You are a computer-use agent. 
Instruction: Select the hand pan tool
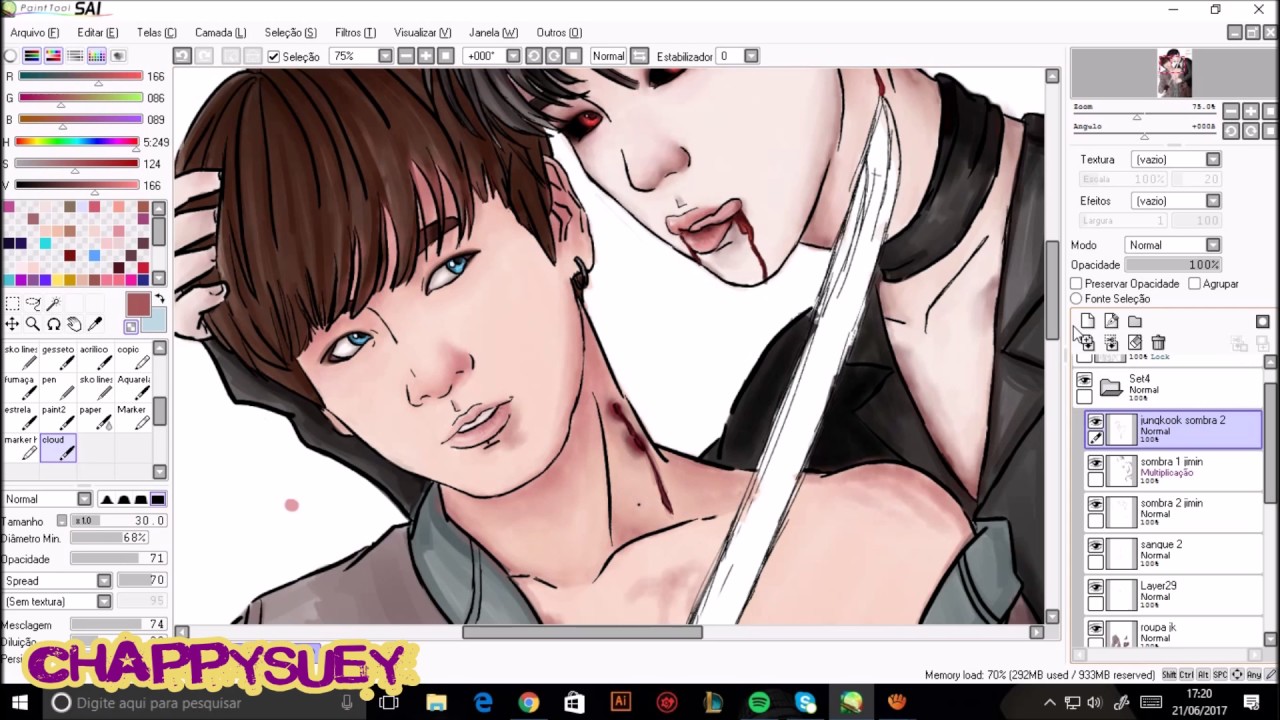(75, 324)
